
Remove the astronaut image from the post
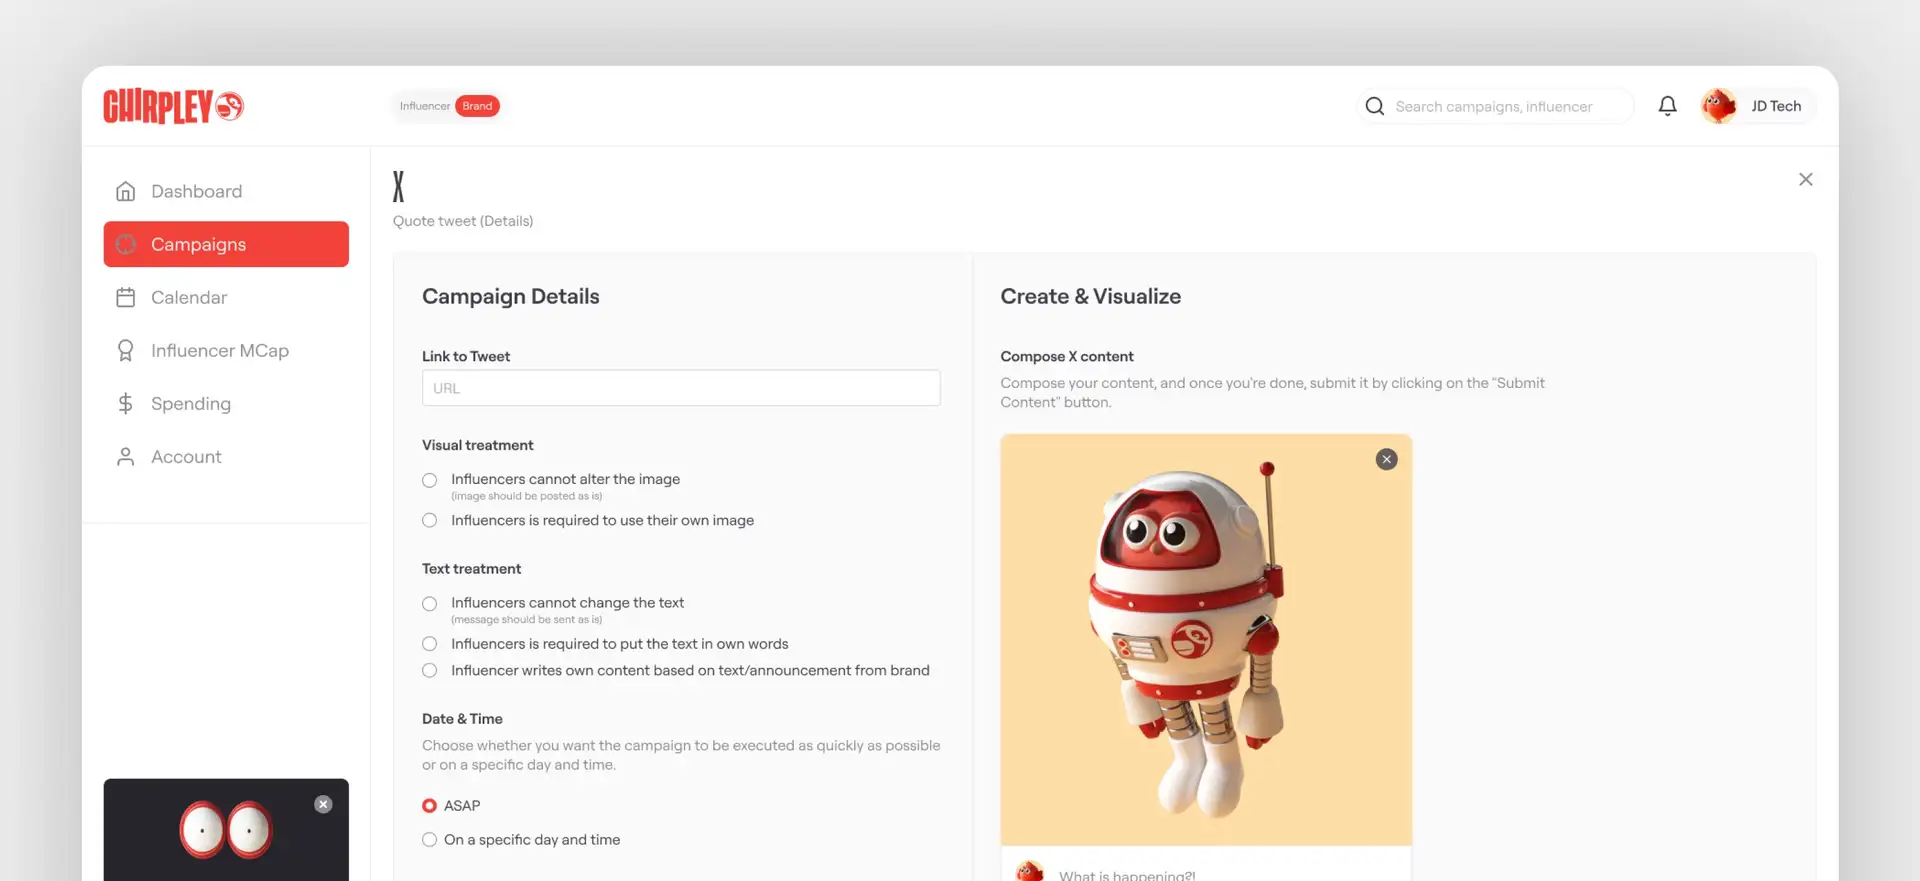(1386, 459)
